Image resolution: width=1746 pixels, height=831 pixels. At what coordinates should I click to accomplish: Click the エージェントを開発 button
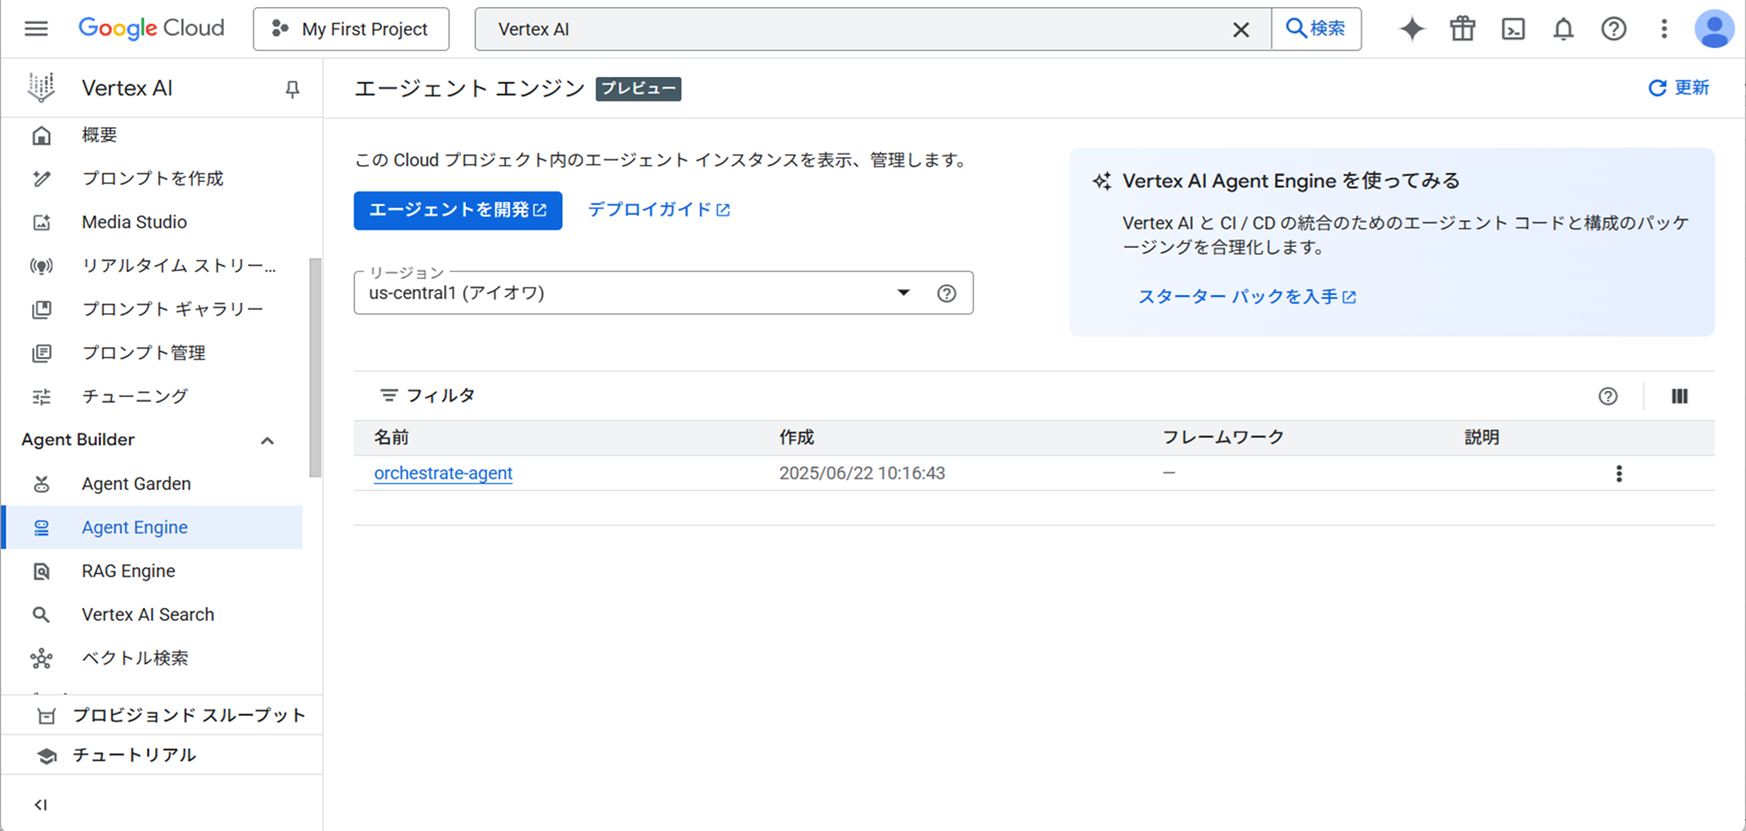point(458,210)
